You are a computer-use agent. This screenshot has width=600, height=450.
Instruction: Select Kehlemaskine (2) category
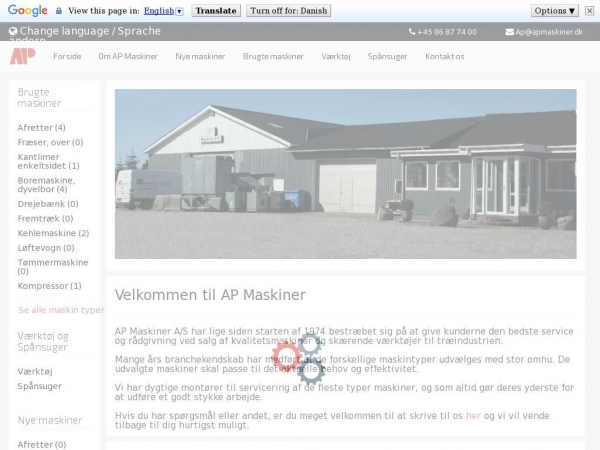[x=53, y=233]
